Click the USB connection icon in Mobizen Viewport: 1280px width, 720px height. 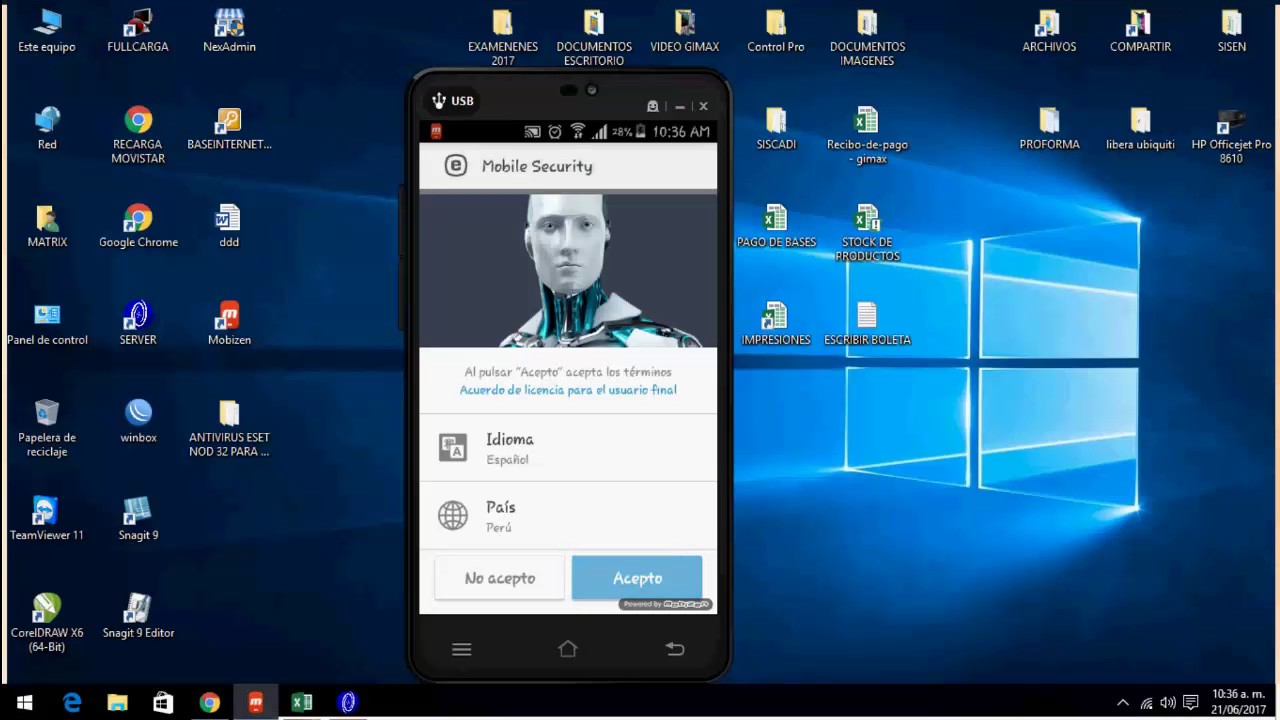pyautogui.click(x=438, y=101)
